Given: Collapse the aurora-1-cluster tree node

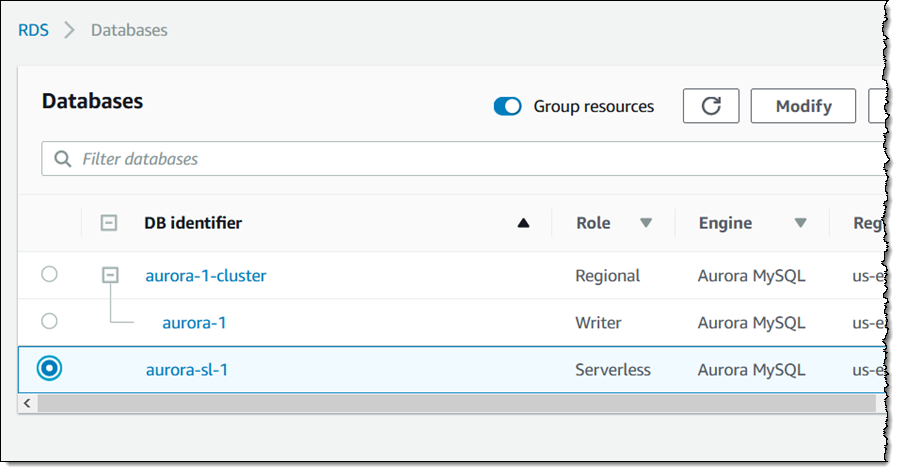Looking at the screenshot, I should [110, 275].
